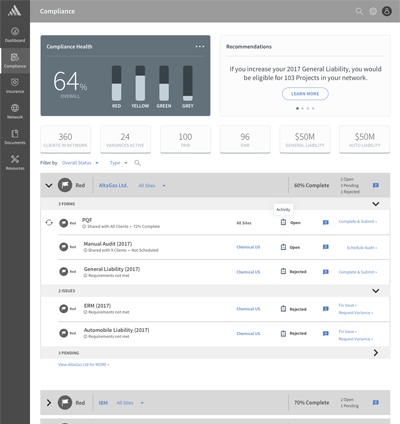This screenshot has width=400, height=424.
Task: Open the blue message flag for AltaGas Ltd.
Action: [376, 185]
